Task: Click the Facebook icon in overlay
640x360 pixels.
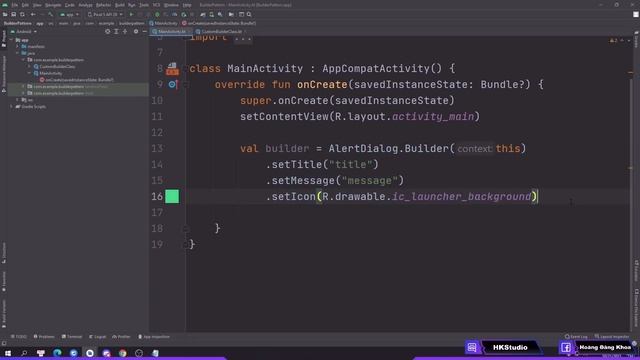Action: pyautogui.click(x=566, y=347)
